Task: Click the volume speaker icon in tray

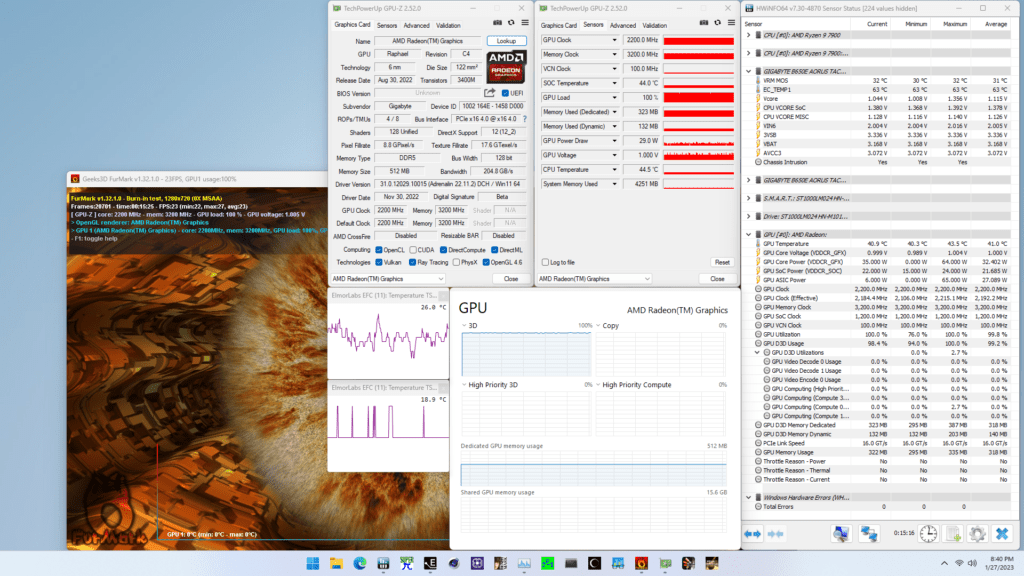Action: pos(972,563)
